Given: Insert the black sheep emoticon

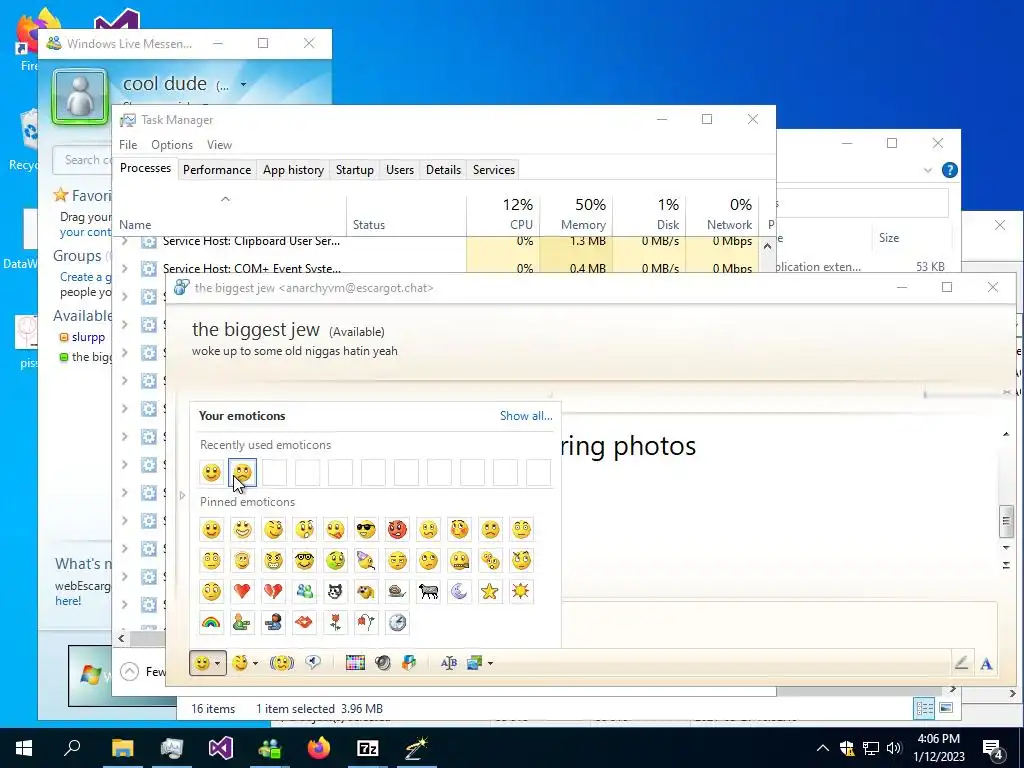Looking at the screenshot, I should click(x=428, y=591).
